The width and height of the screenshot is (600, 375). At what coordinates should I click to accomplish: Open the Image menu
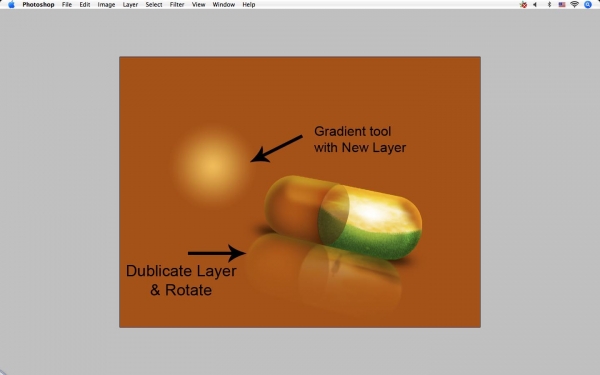[x=106, y=5]
